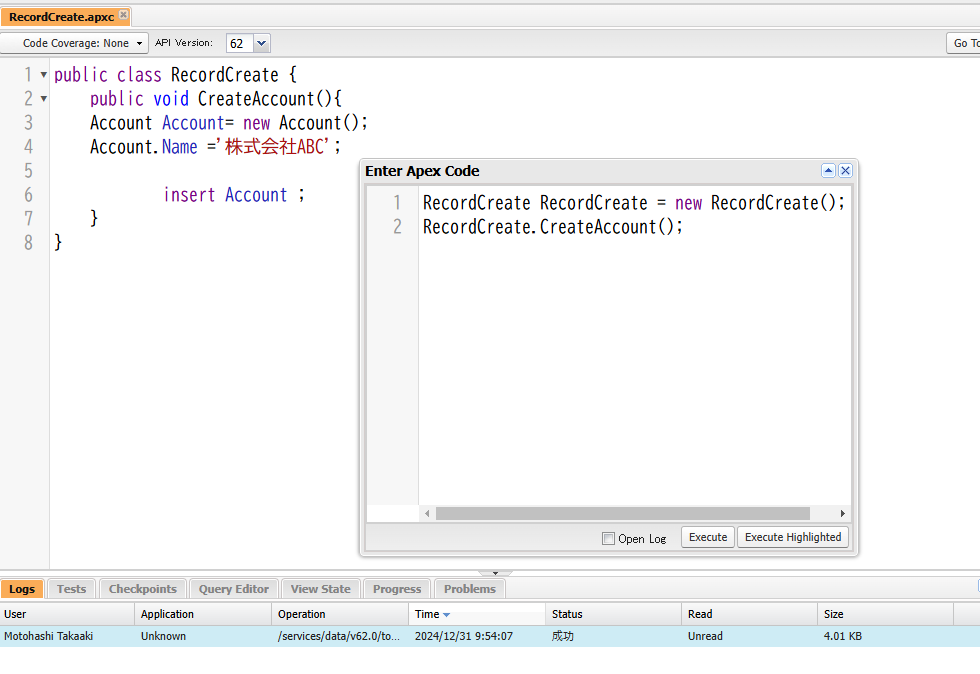Close the RecordCreate.apxc tab

point(124,14)
